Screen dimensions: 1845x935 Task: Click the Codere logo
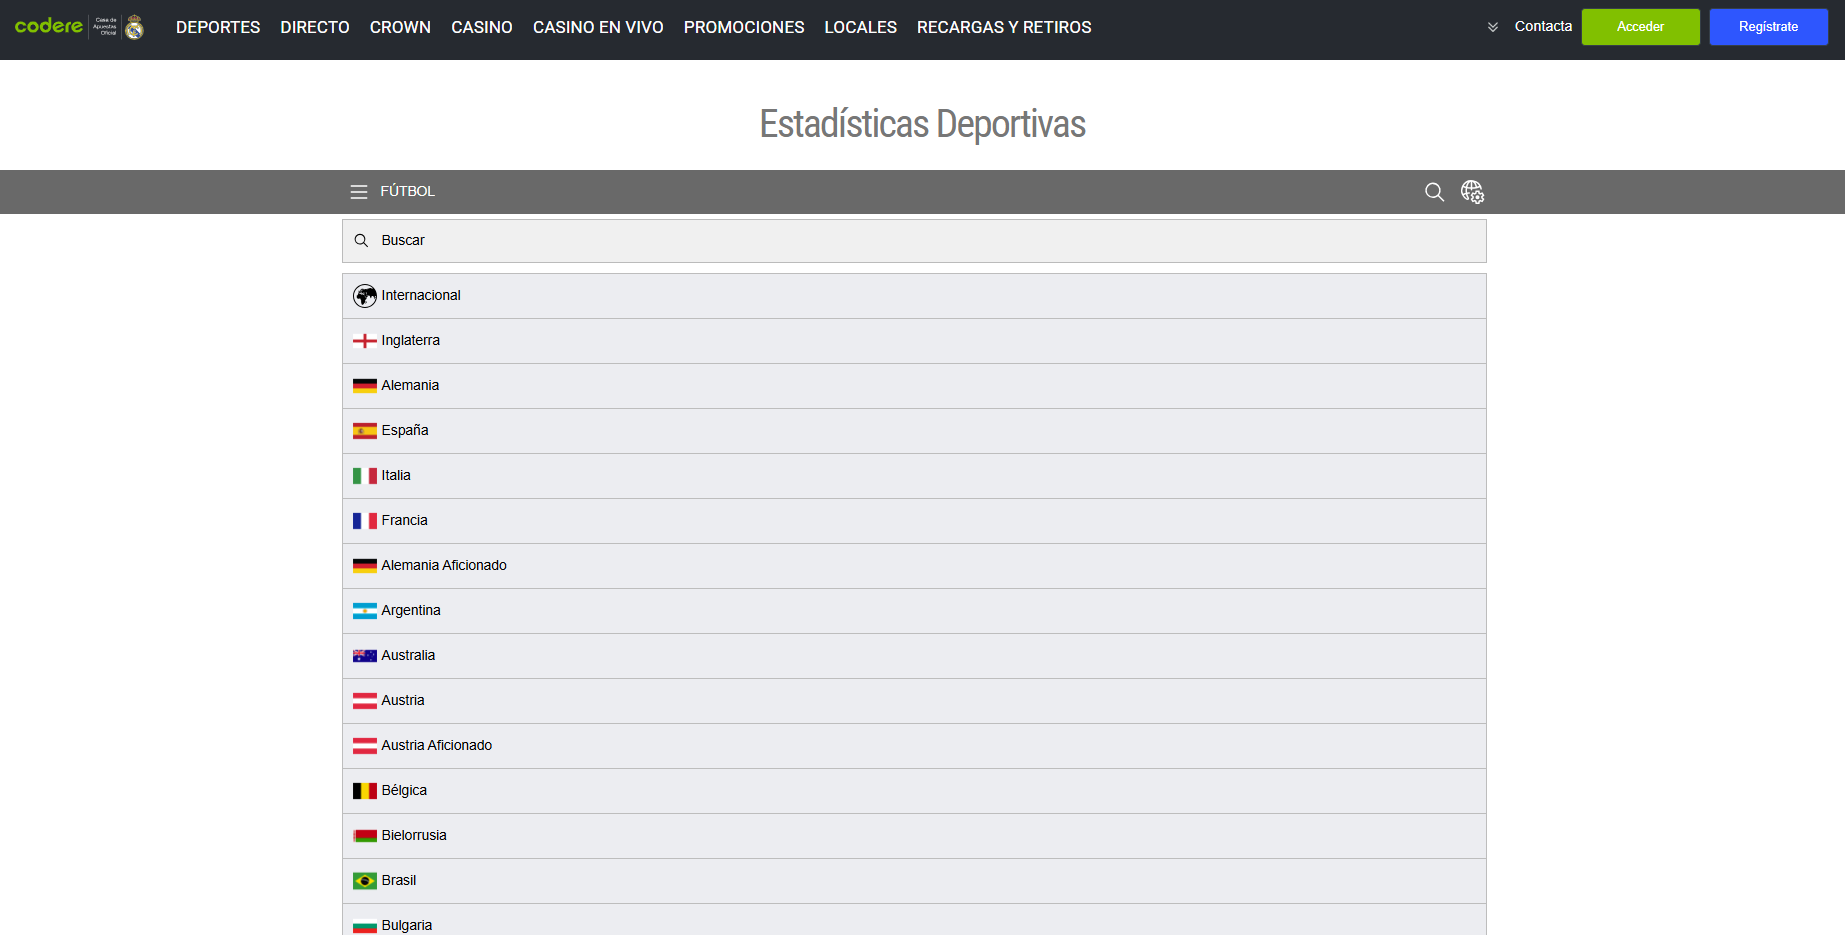pyautogui.click(x=49, y=26)
